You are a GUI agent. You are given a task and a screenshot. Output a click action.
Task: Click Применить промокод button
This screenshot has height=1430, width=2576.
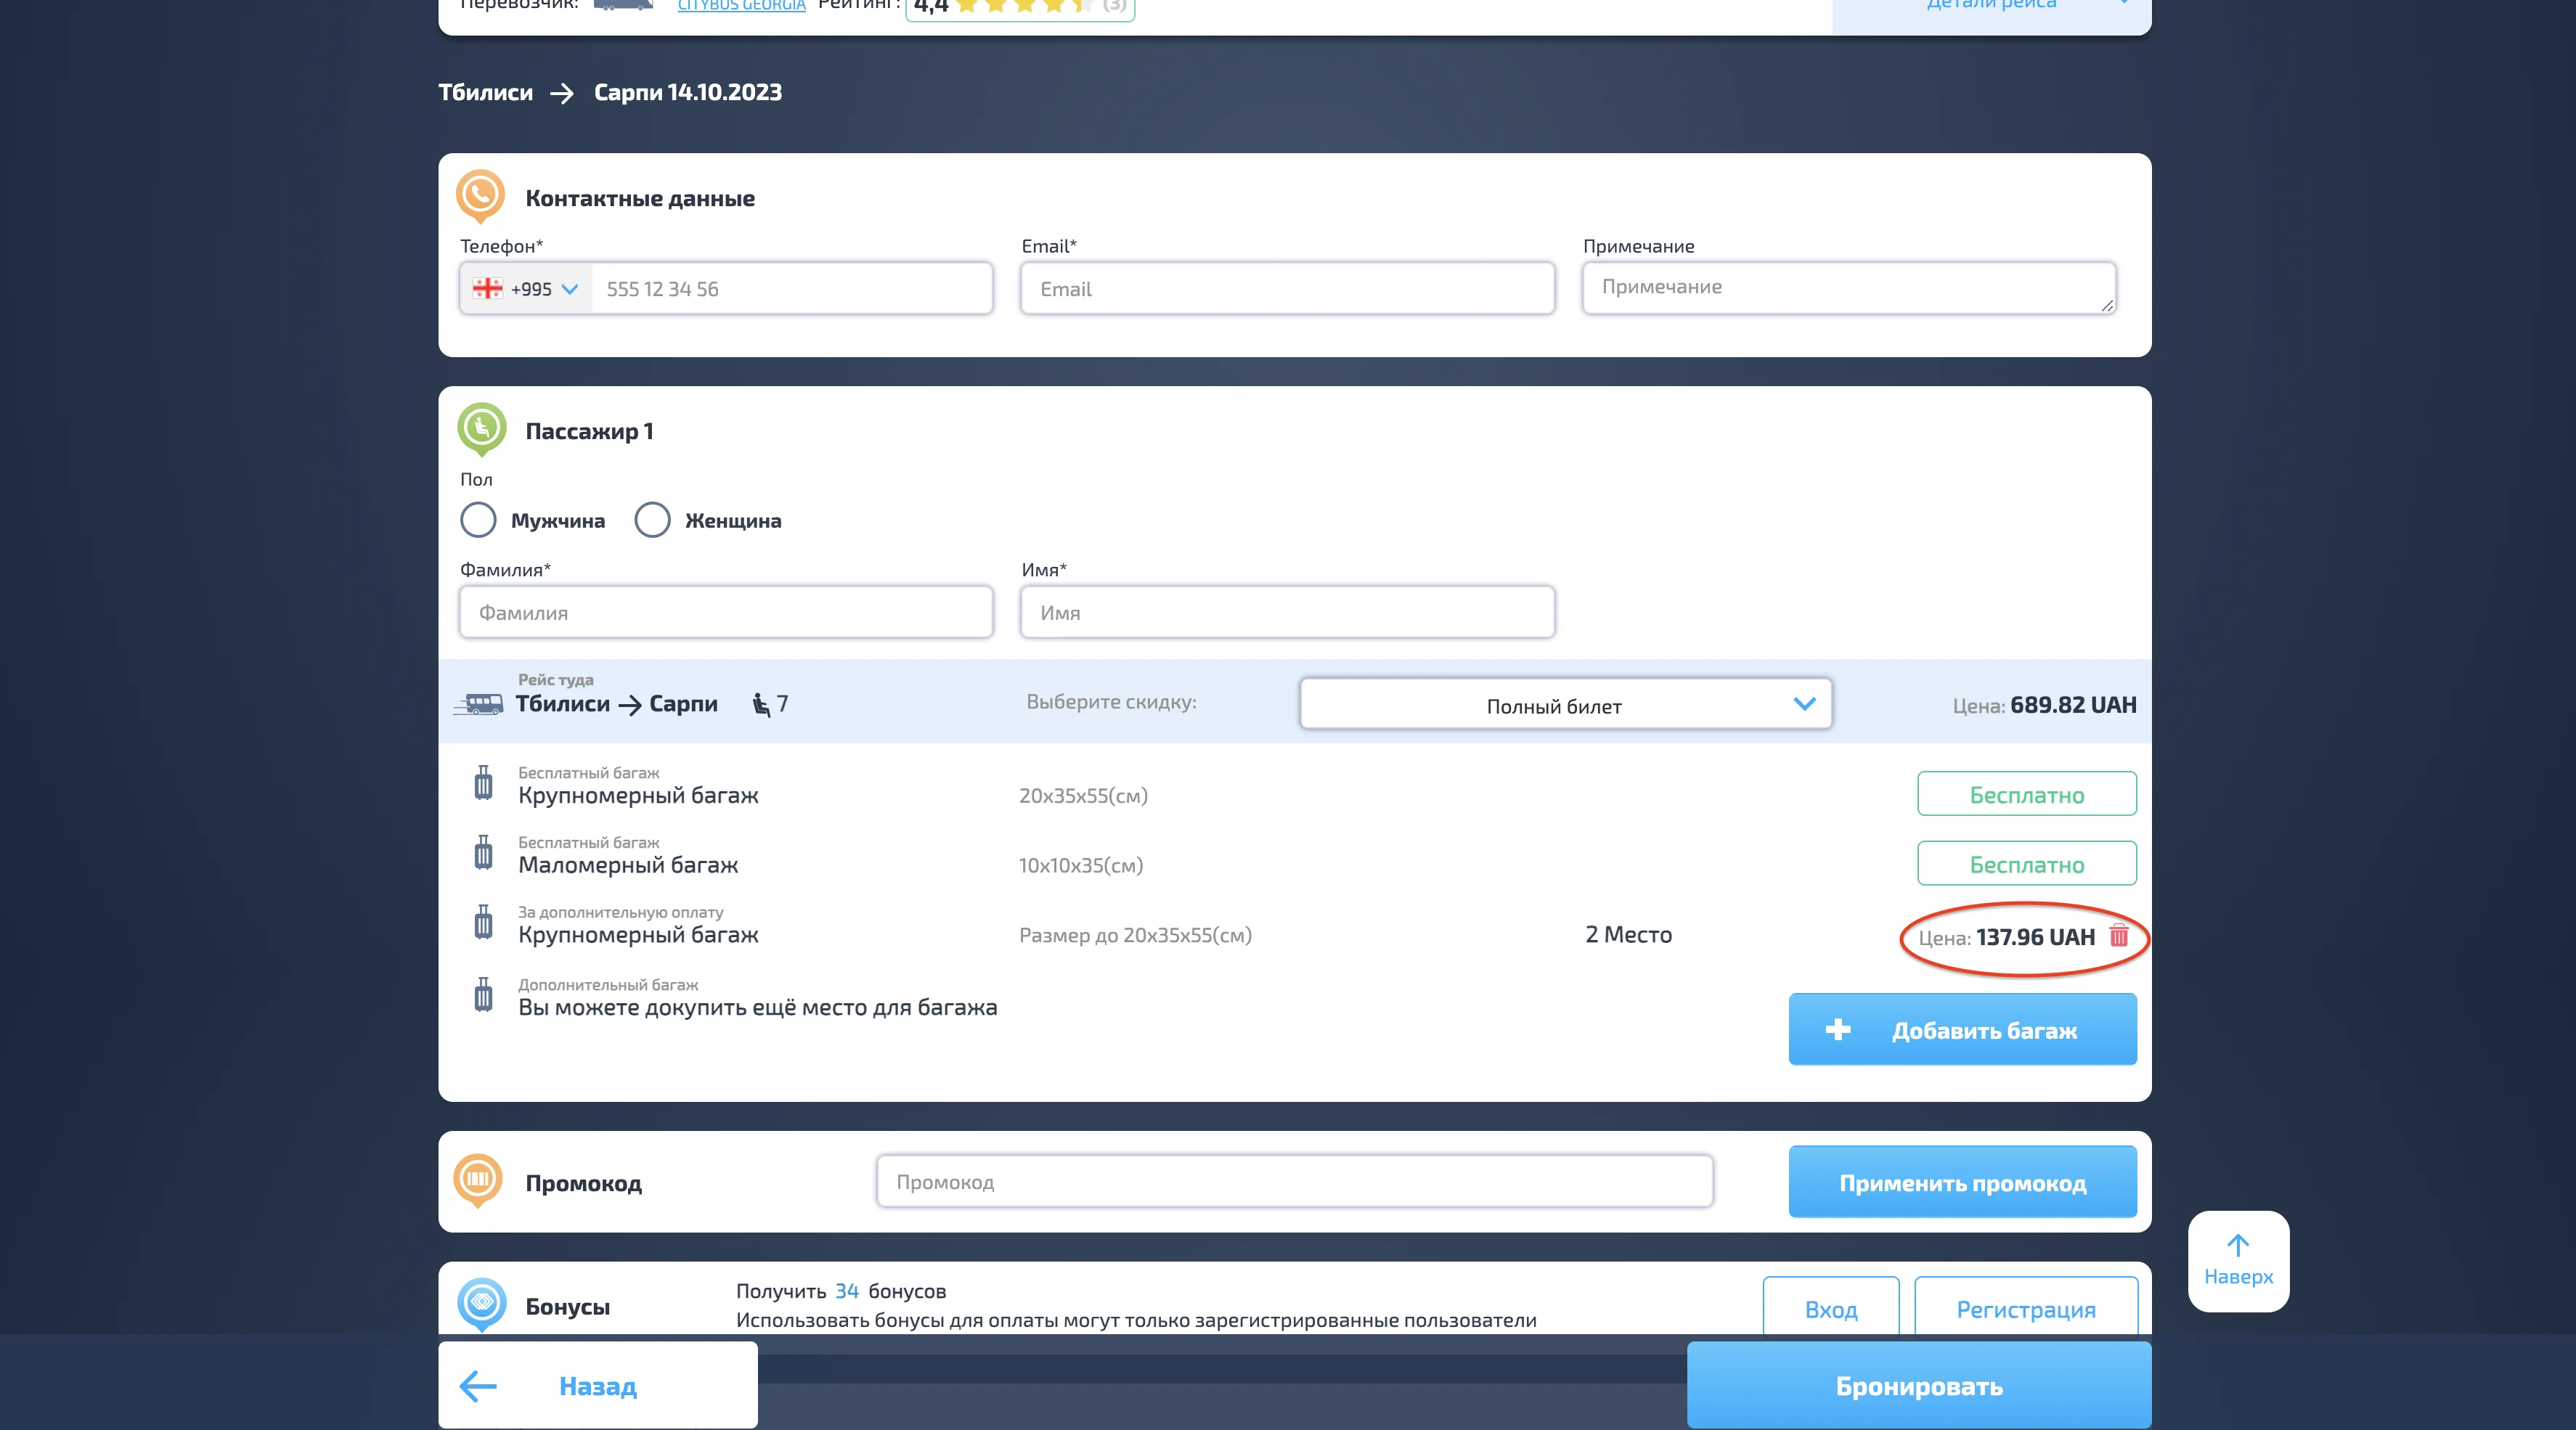coord(1962,1182)
